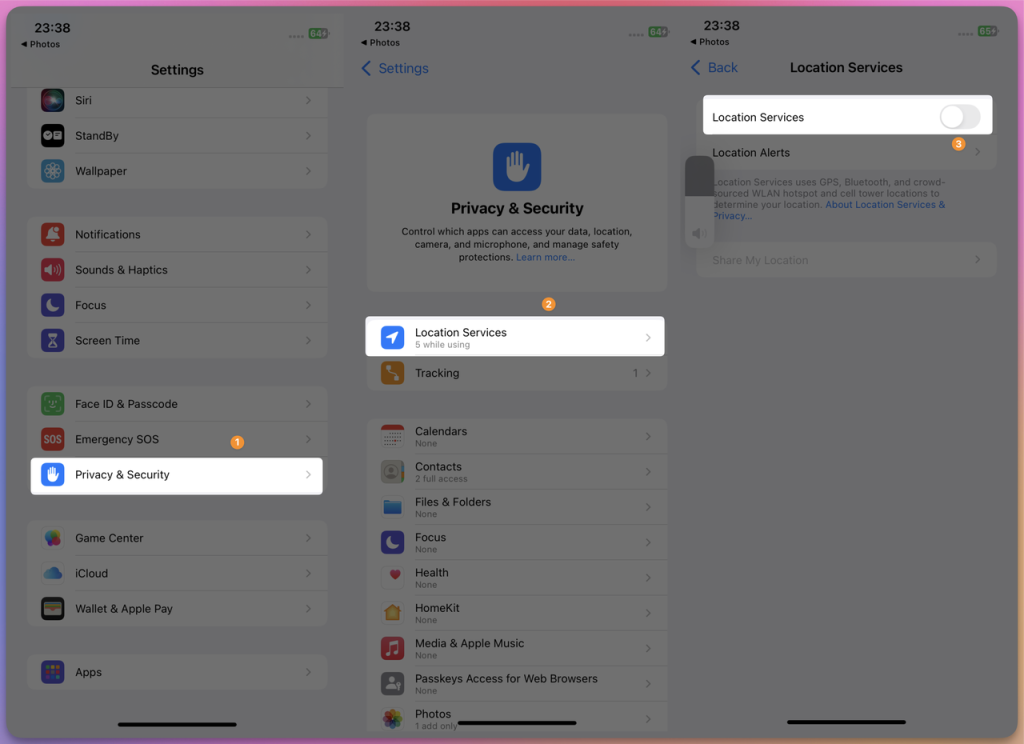
Task: Tap the Health heart icon
Action: [392, 577]
